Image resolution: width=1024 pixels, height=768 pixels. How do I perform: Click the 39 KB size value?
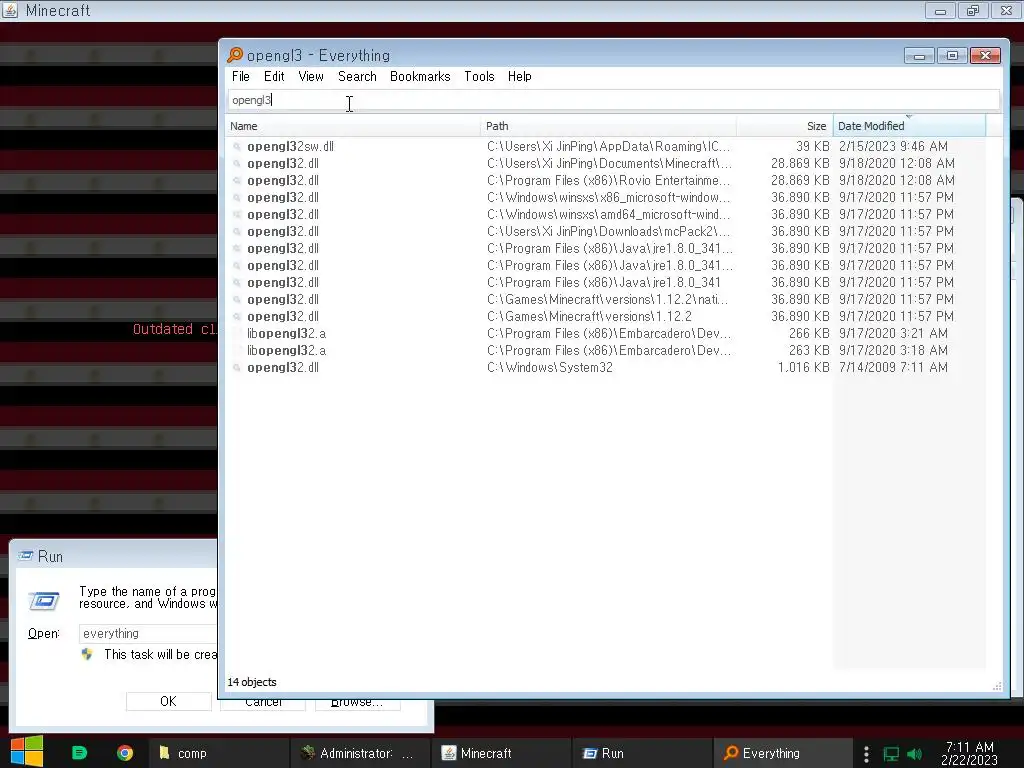(x=812, y=146)
